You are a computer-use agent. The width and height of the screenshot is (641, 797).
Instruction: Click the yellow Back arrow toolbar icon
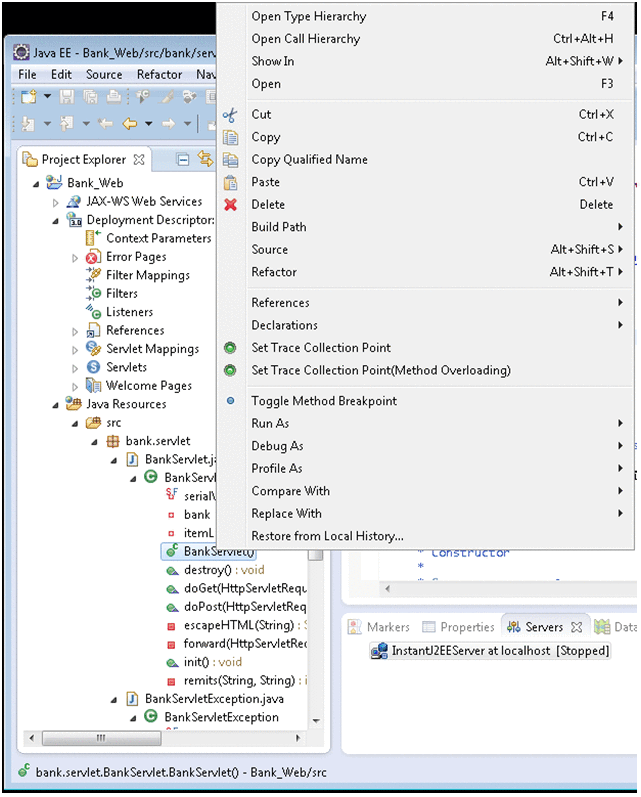tap(130, 124)
